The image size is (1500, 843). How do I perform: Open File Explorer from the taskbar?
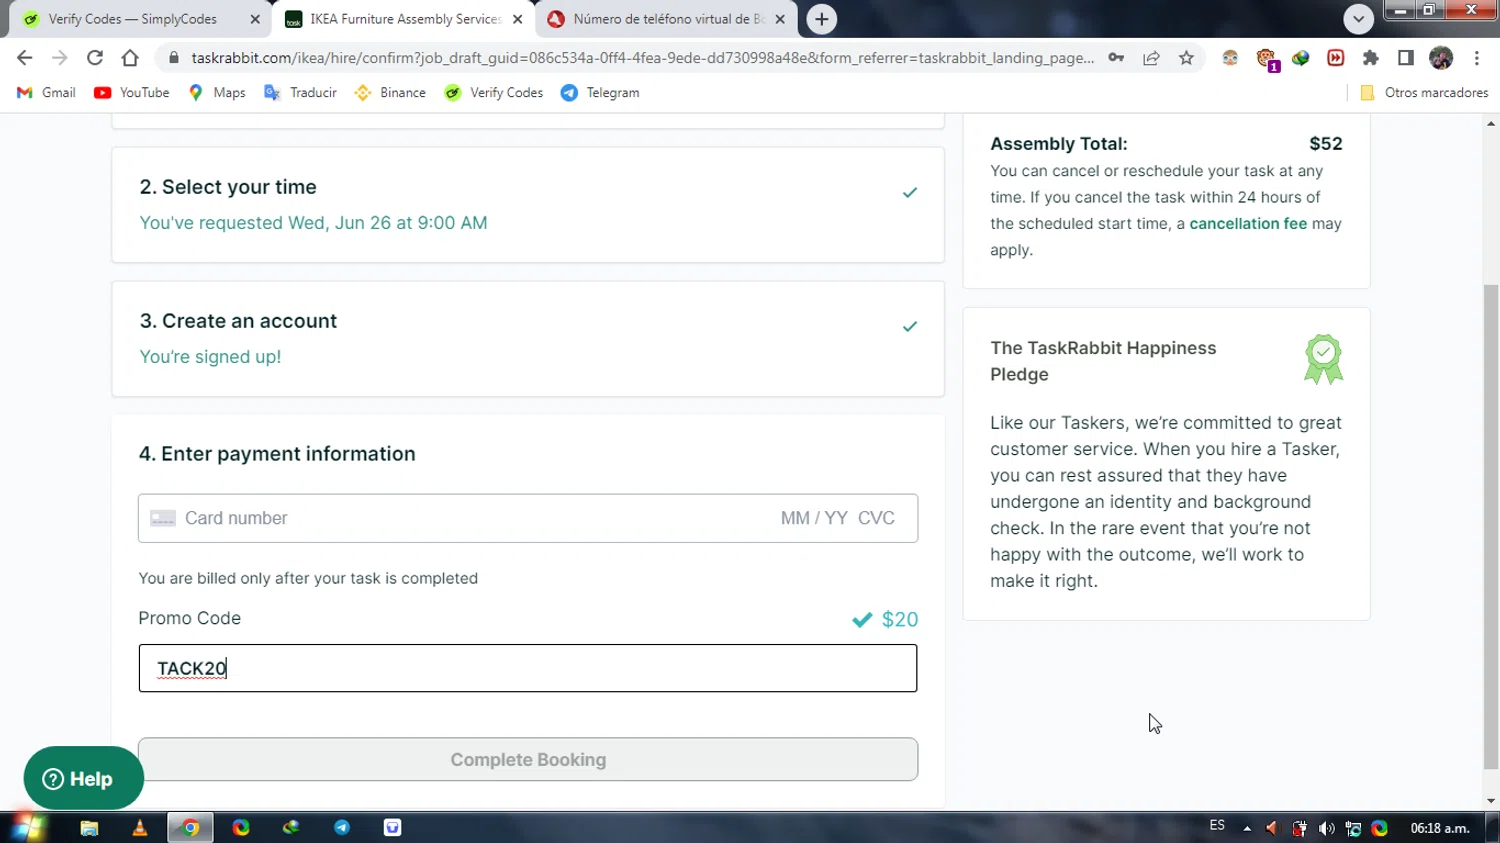coord(89,828)
